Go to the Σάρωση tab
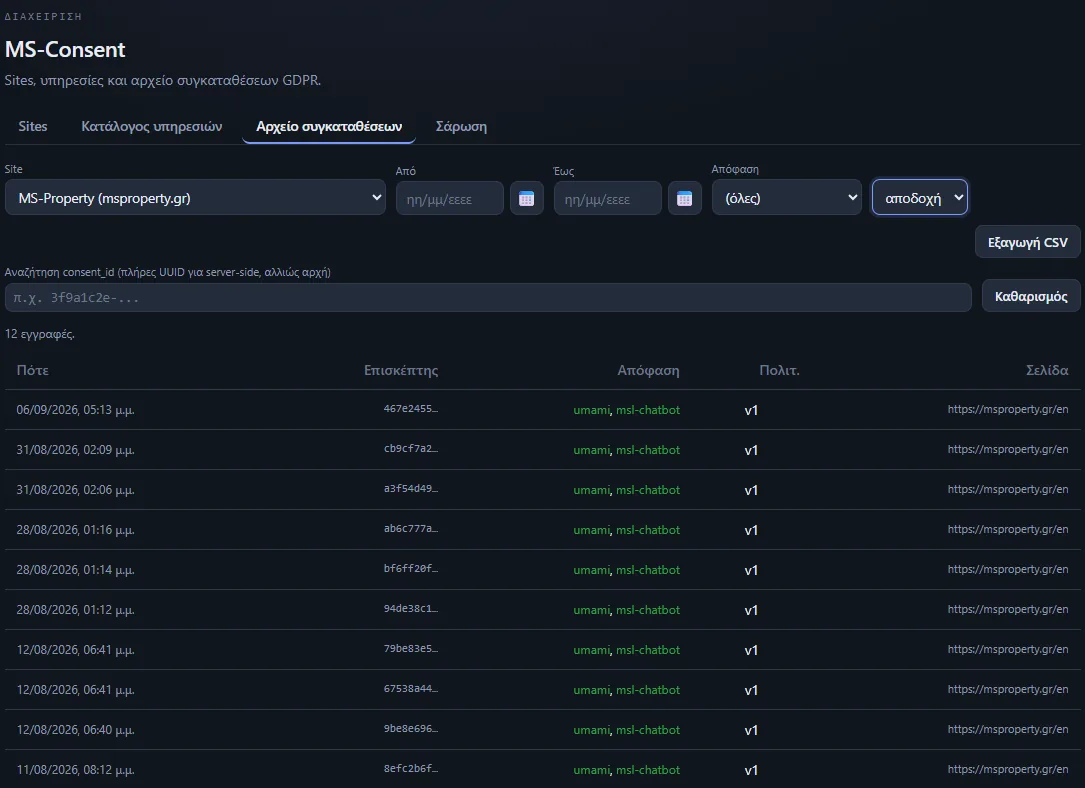The width and height of the screenshot is (1085, 788). coord(461,127)
